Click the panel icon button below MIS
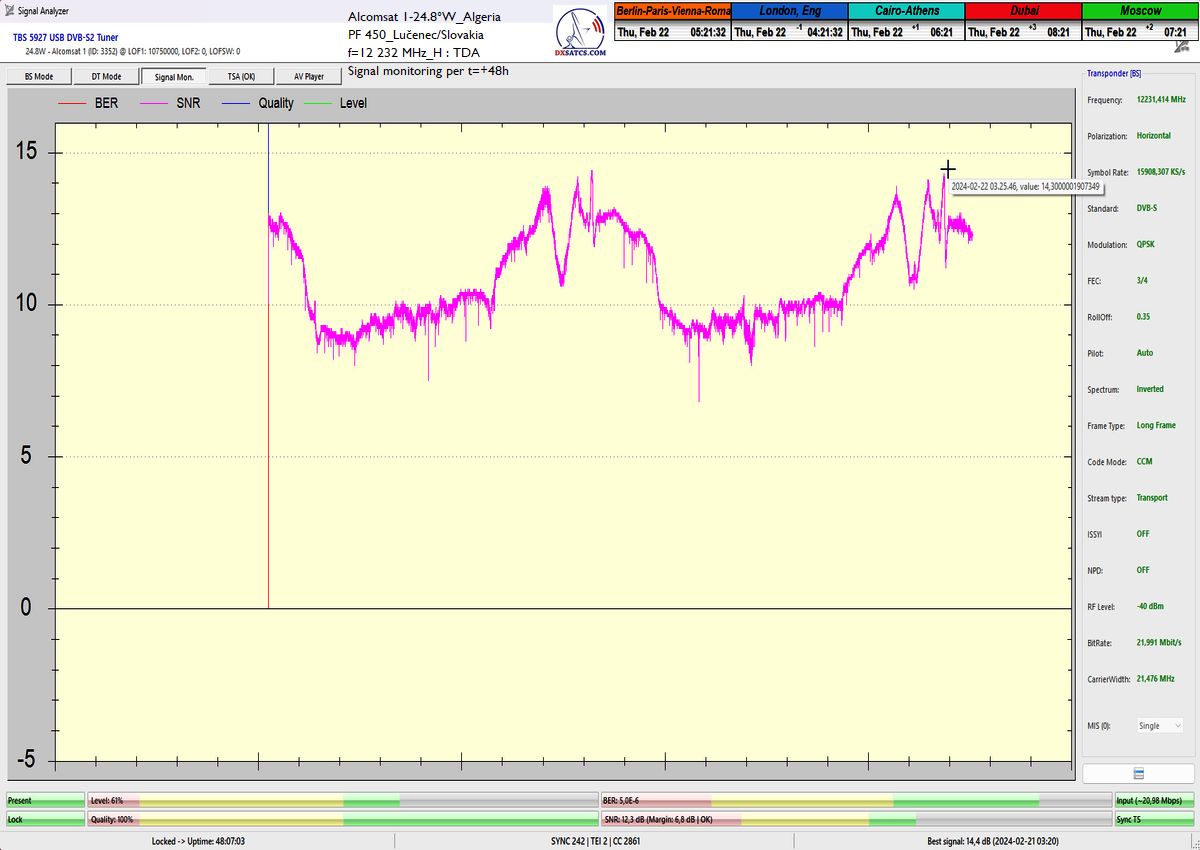This screenshot has width=1200, height=850. (1138, 773)
